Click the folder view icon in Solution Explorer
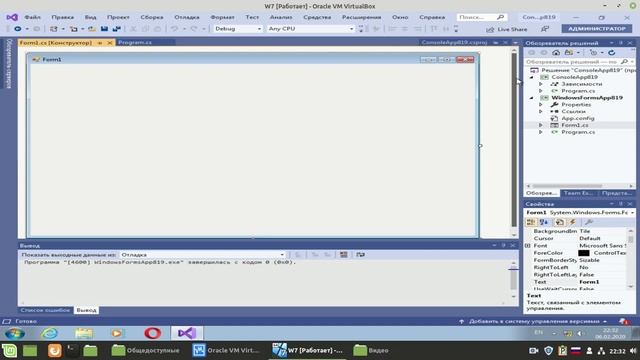Image resolution: width=640 pixels, height=360 pixels. click(569, 52)
